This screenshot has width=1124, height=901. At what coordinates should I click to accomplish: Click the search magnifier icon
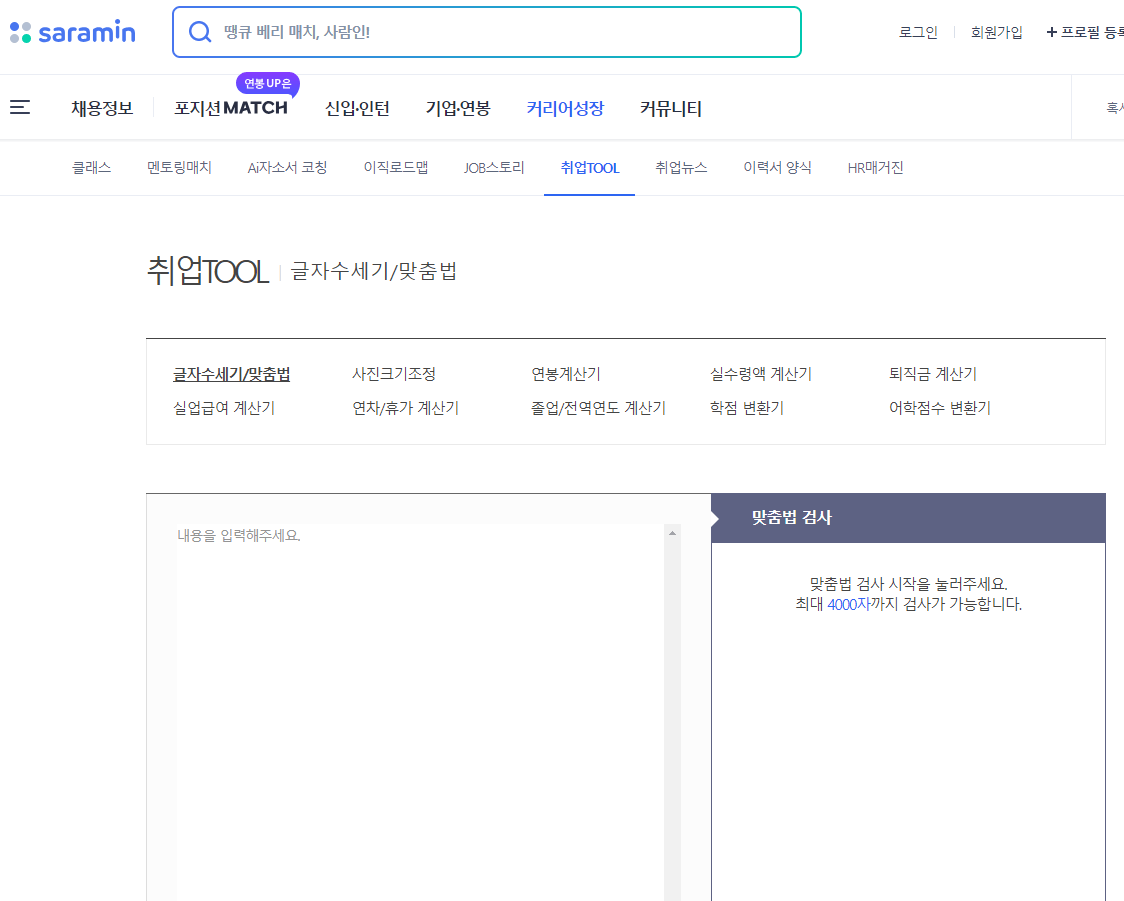click(200, 31)
